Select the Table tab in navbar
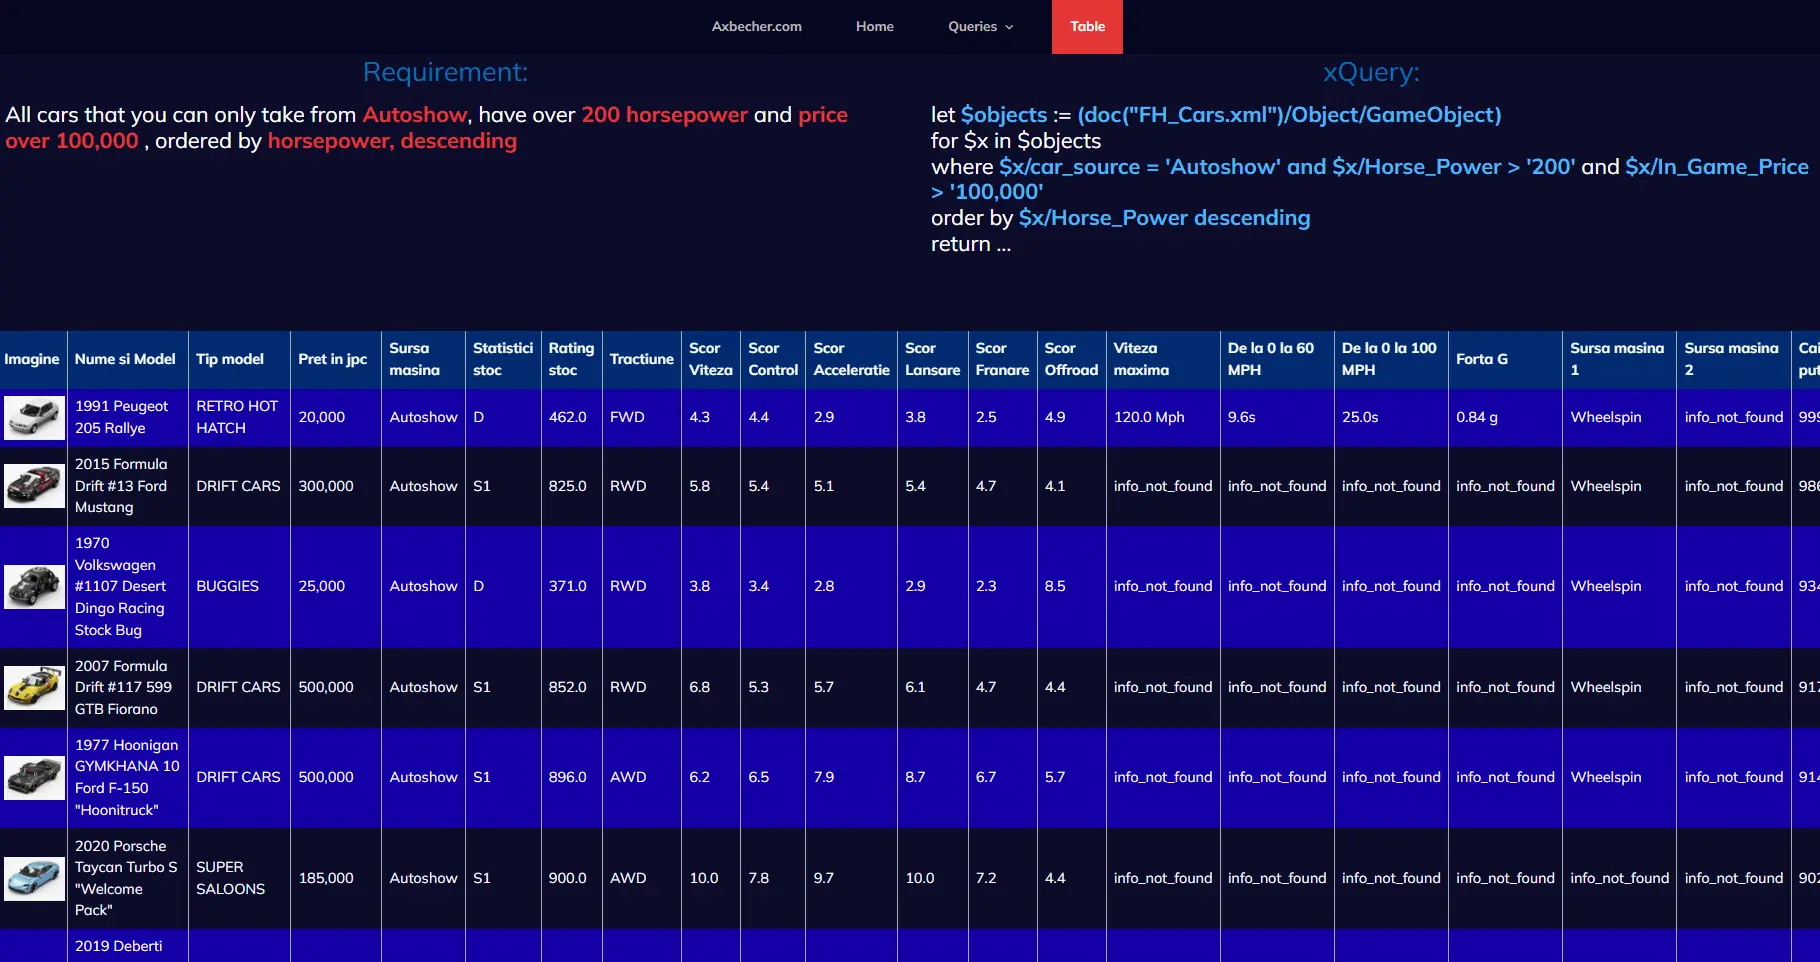The height and width of the screenshot is (962, 1820). (1087, 27)
